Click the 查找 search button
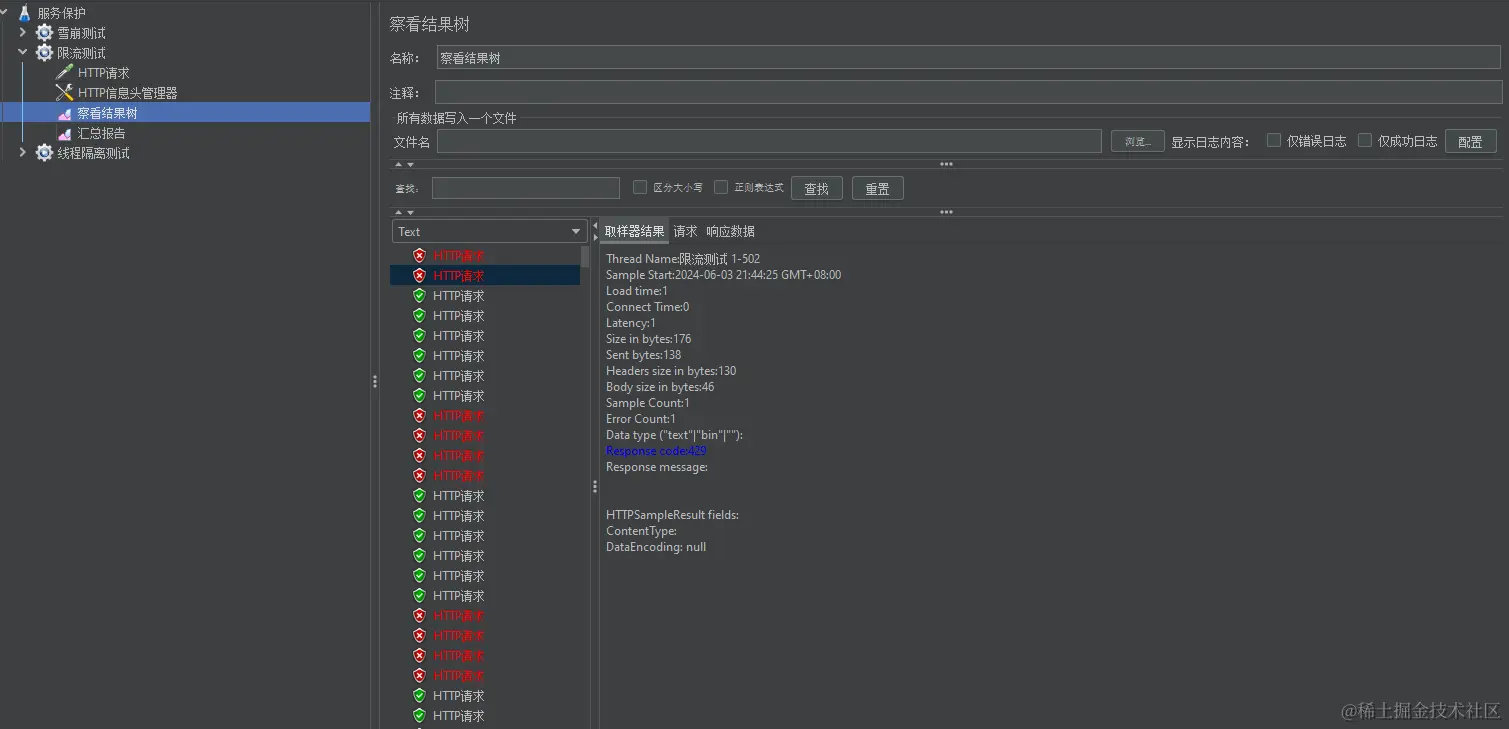1509x729 pixels. 817,188
